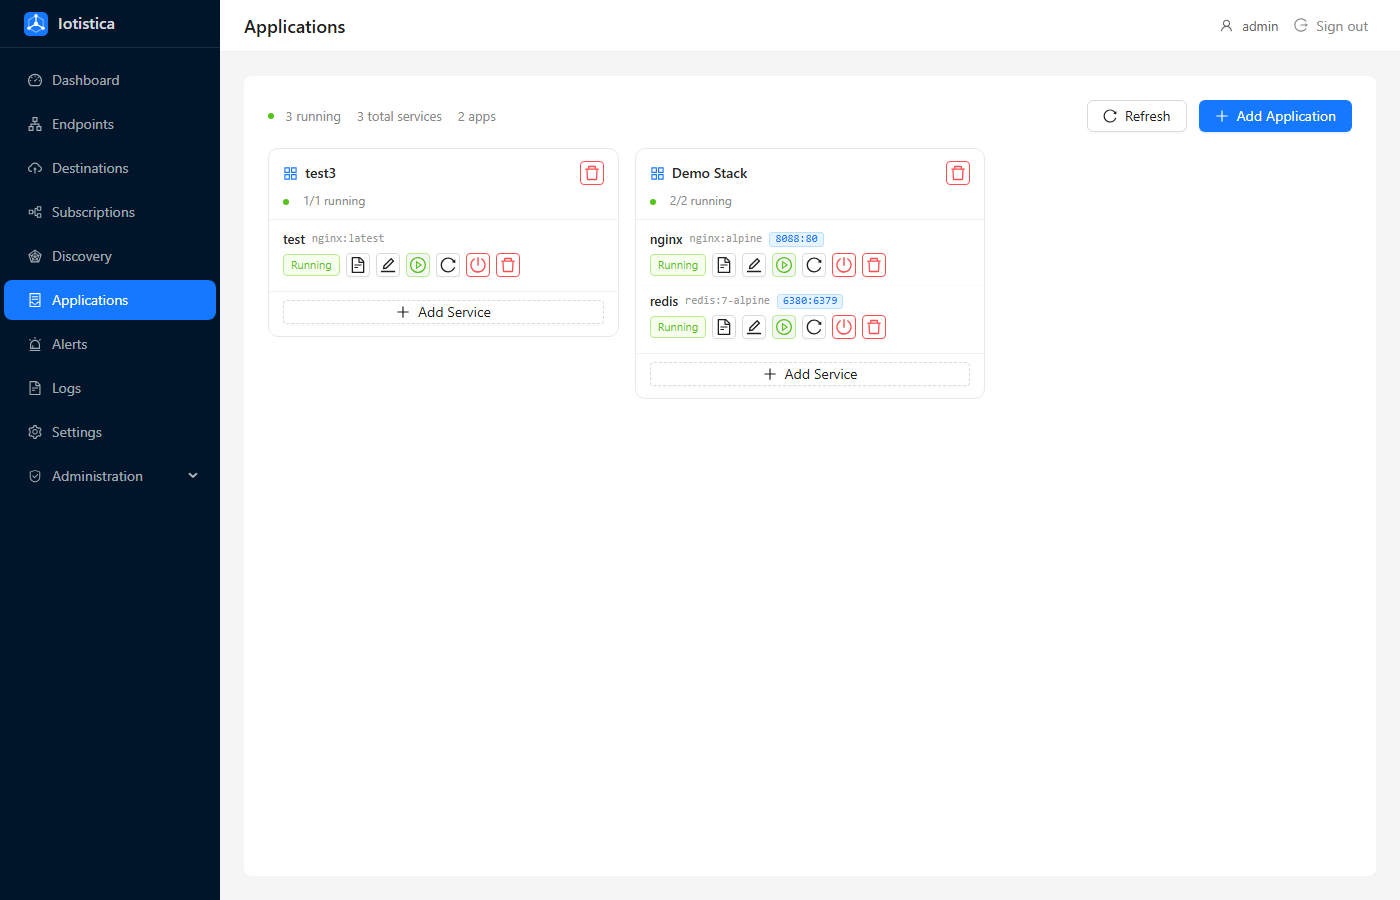The width and height of the screenshot is (1400, 900).
Task: Delete the redis service
Action: 874,327
